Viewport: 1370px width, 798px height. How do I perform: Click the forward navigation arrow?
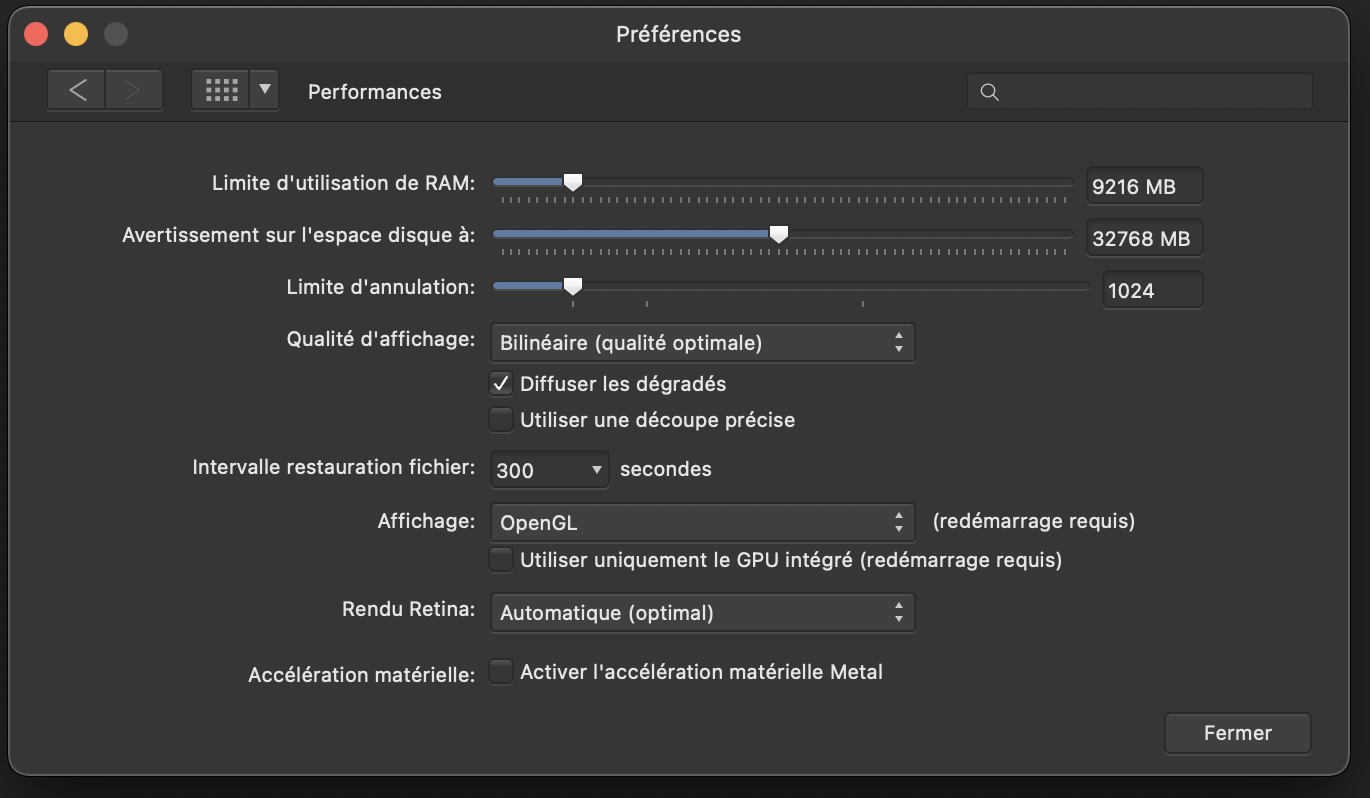pyautogui.click(x=131, y=91)
